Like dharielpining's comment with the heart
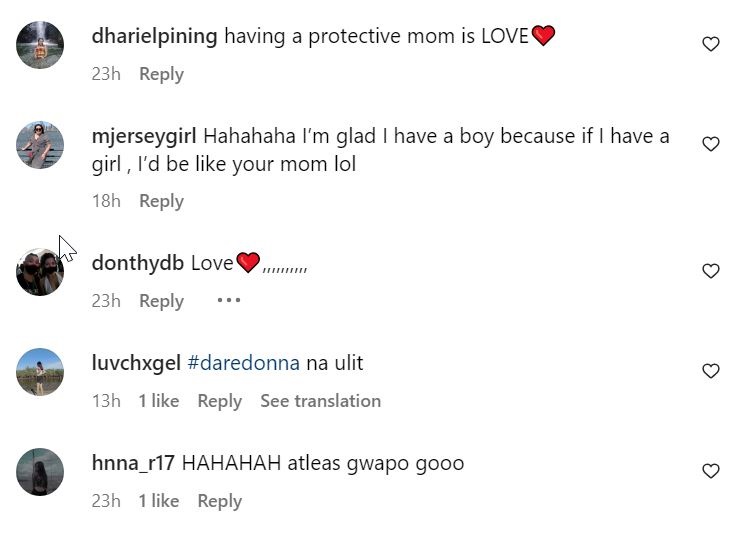The height and width of the screenshot is (544, 736). [x=711, y=44]
